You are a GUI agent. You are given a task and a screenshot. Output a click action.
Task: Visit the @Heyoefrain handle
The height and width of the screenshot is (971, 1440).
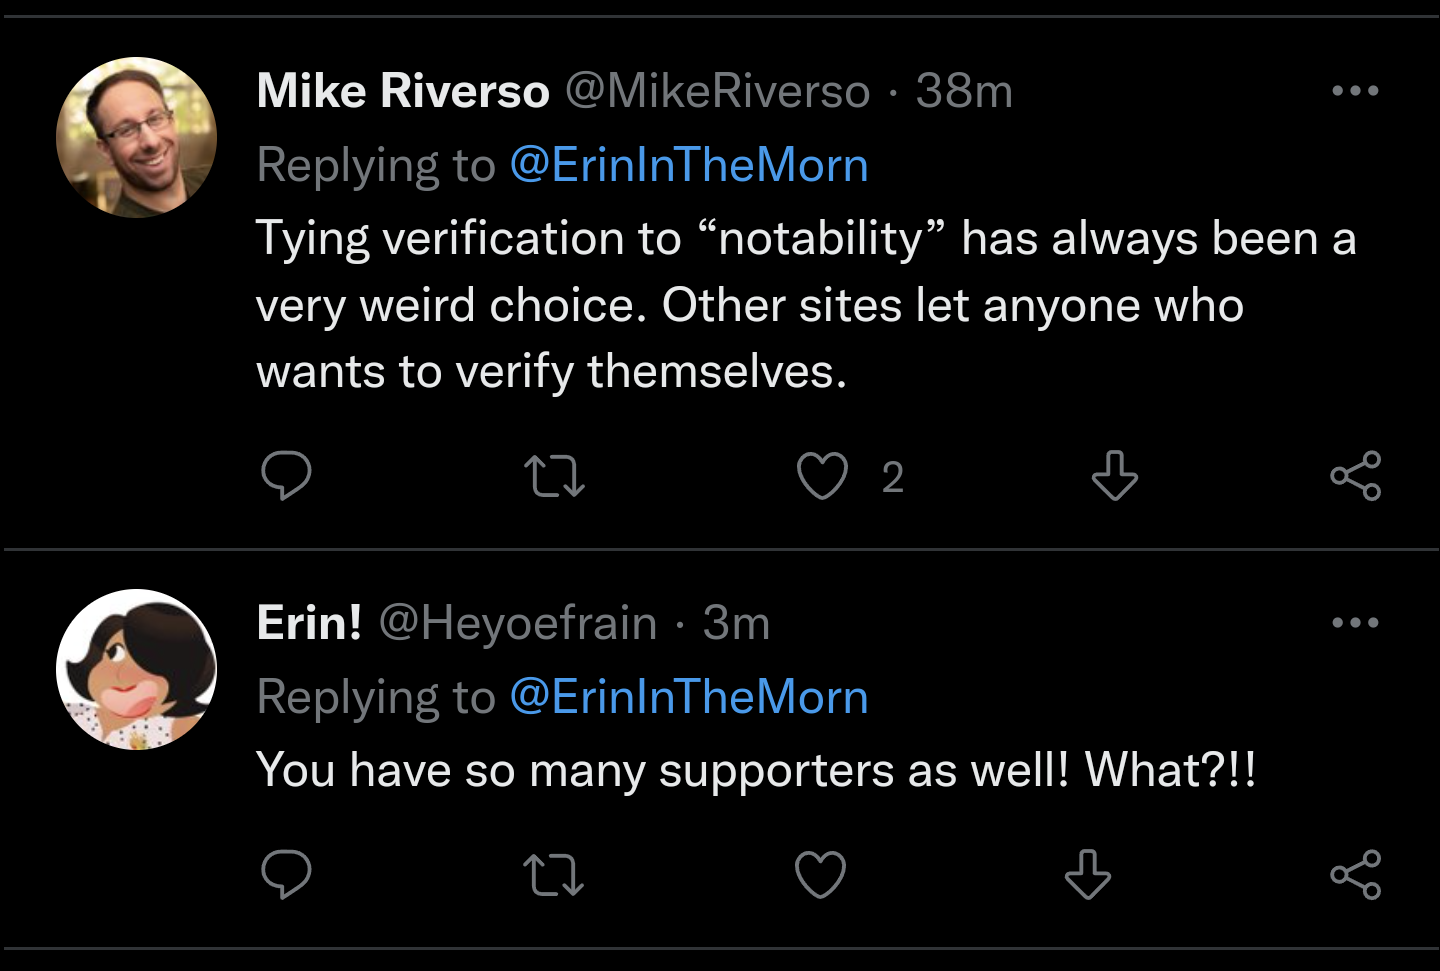click(518, 623)
